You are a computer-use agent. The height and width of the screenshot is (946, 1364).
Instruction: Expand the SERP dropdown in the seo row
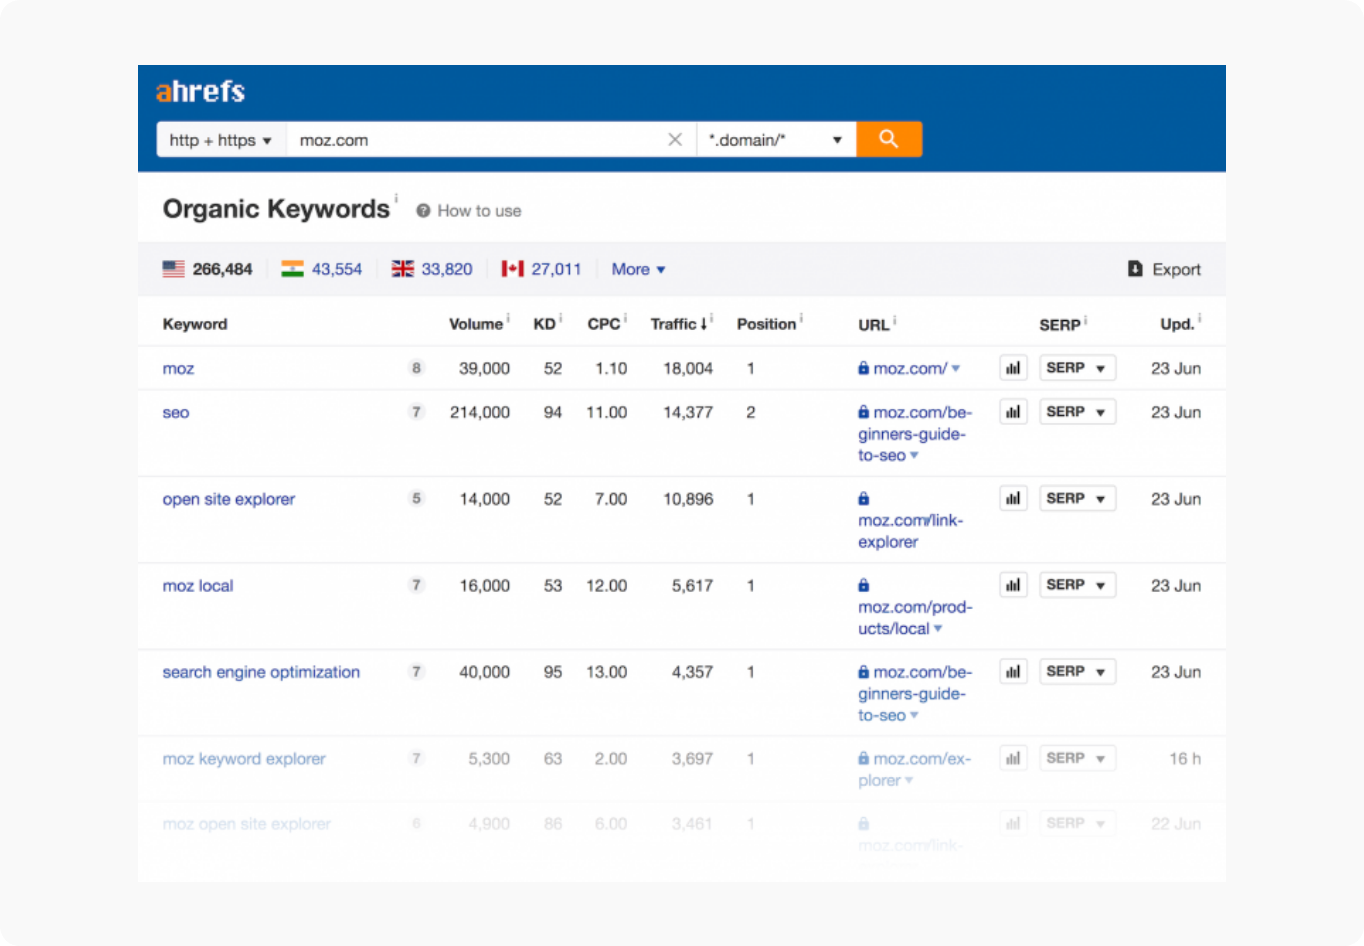pyautogui.click(x=1077, y=412)
